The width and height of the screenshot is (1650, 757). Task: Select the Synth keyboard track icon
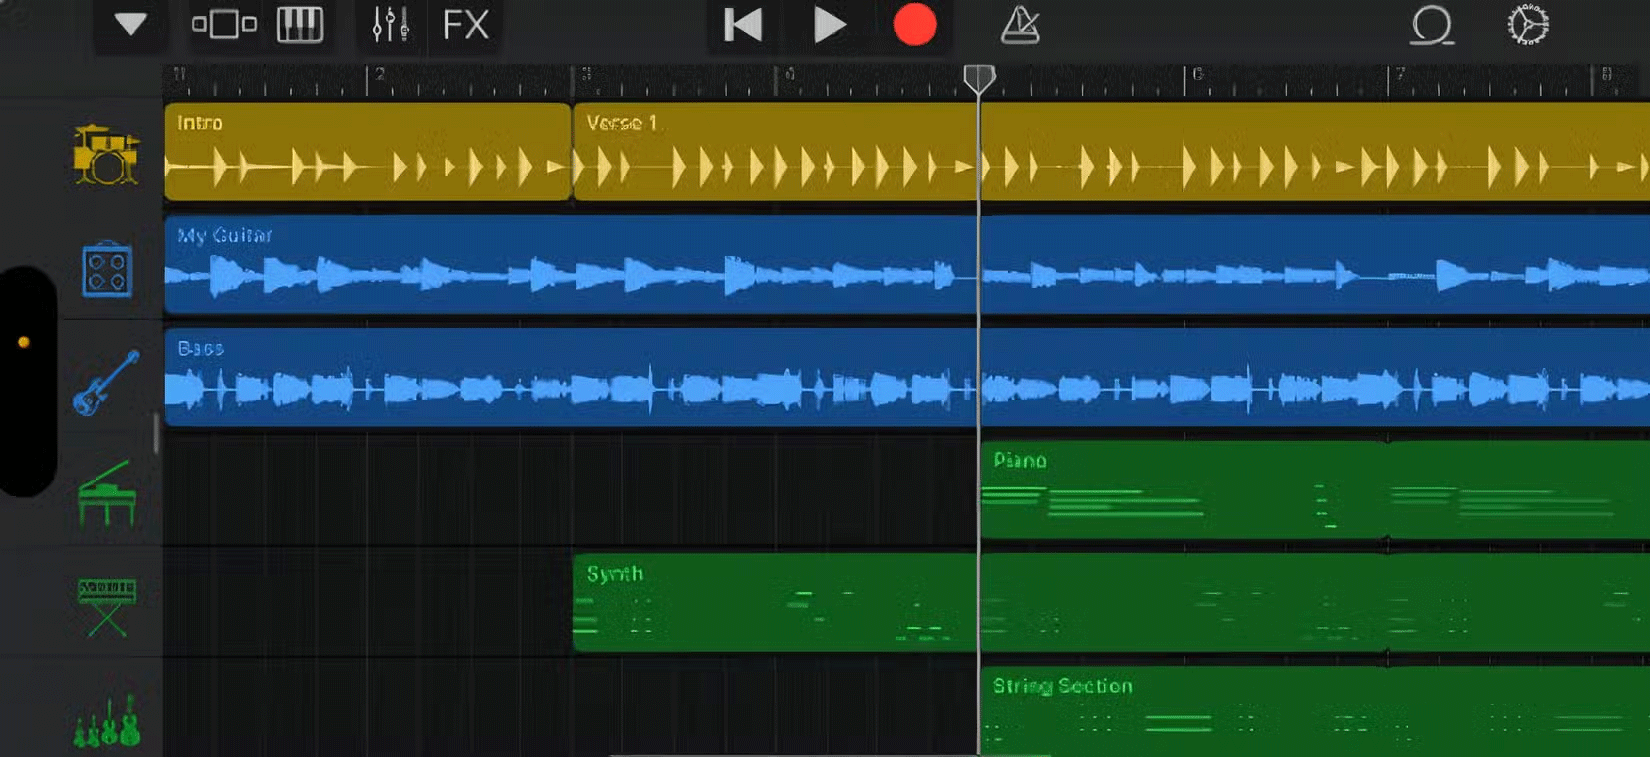tap(106, 605)
